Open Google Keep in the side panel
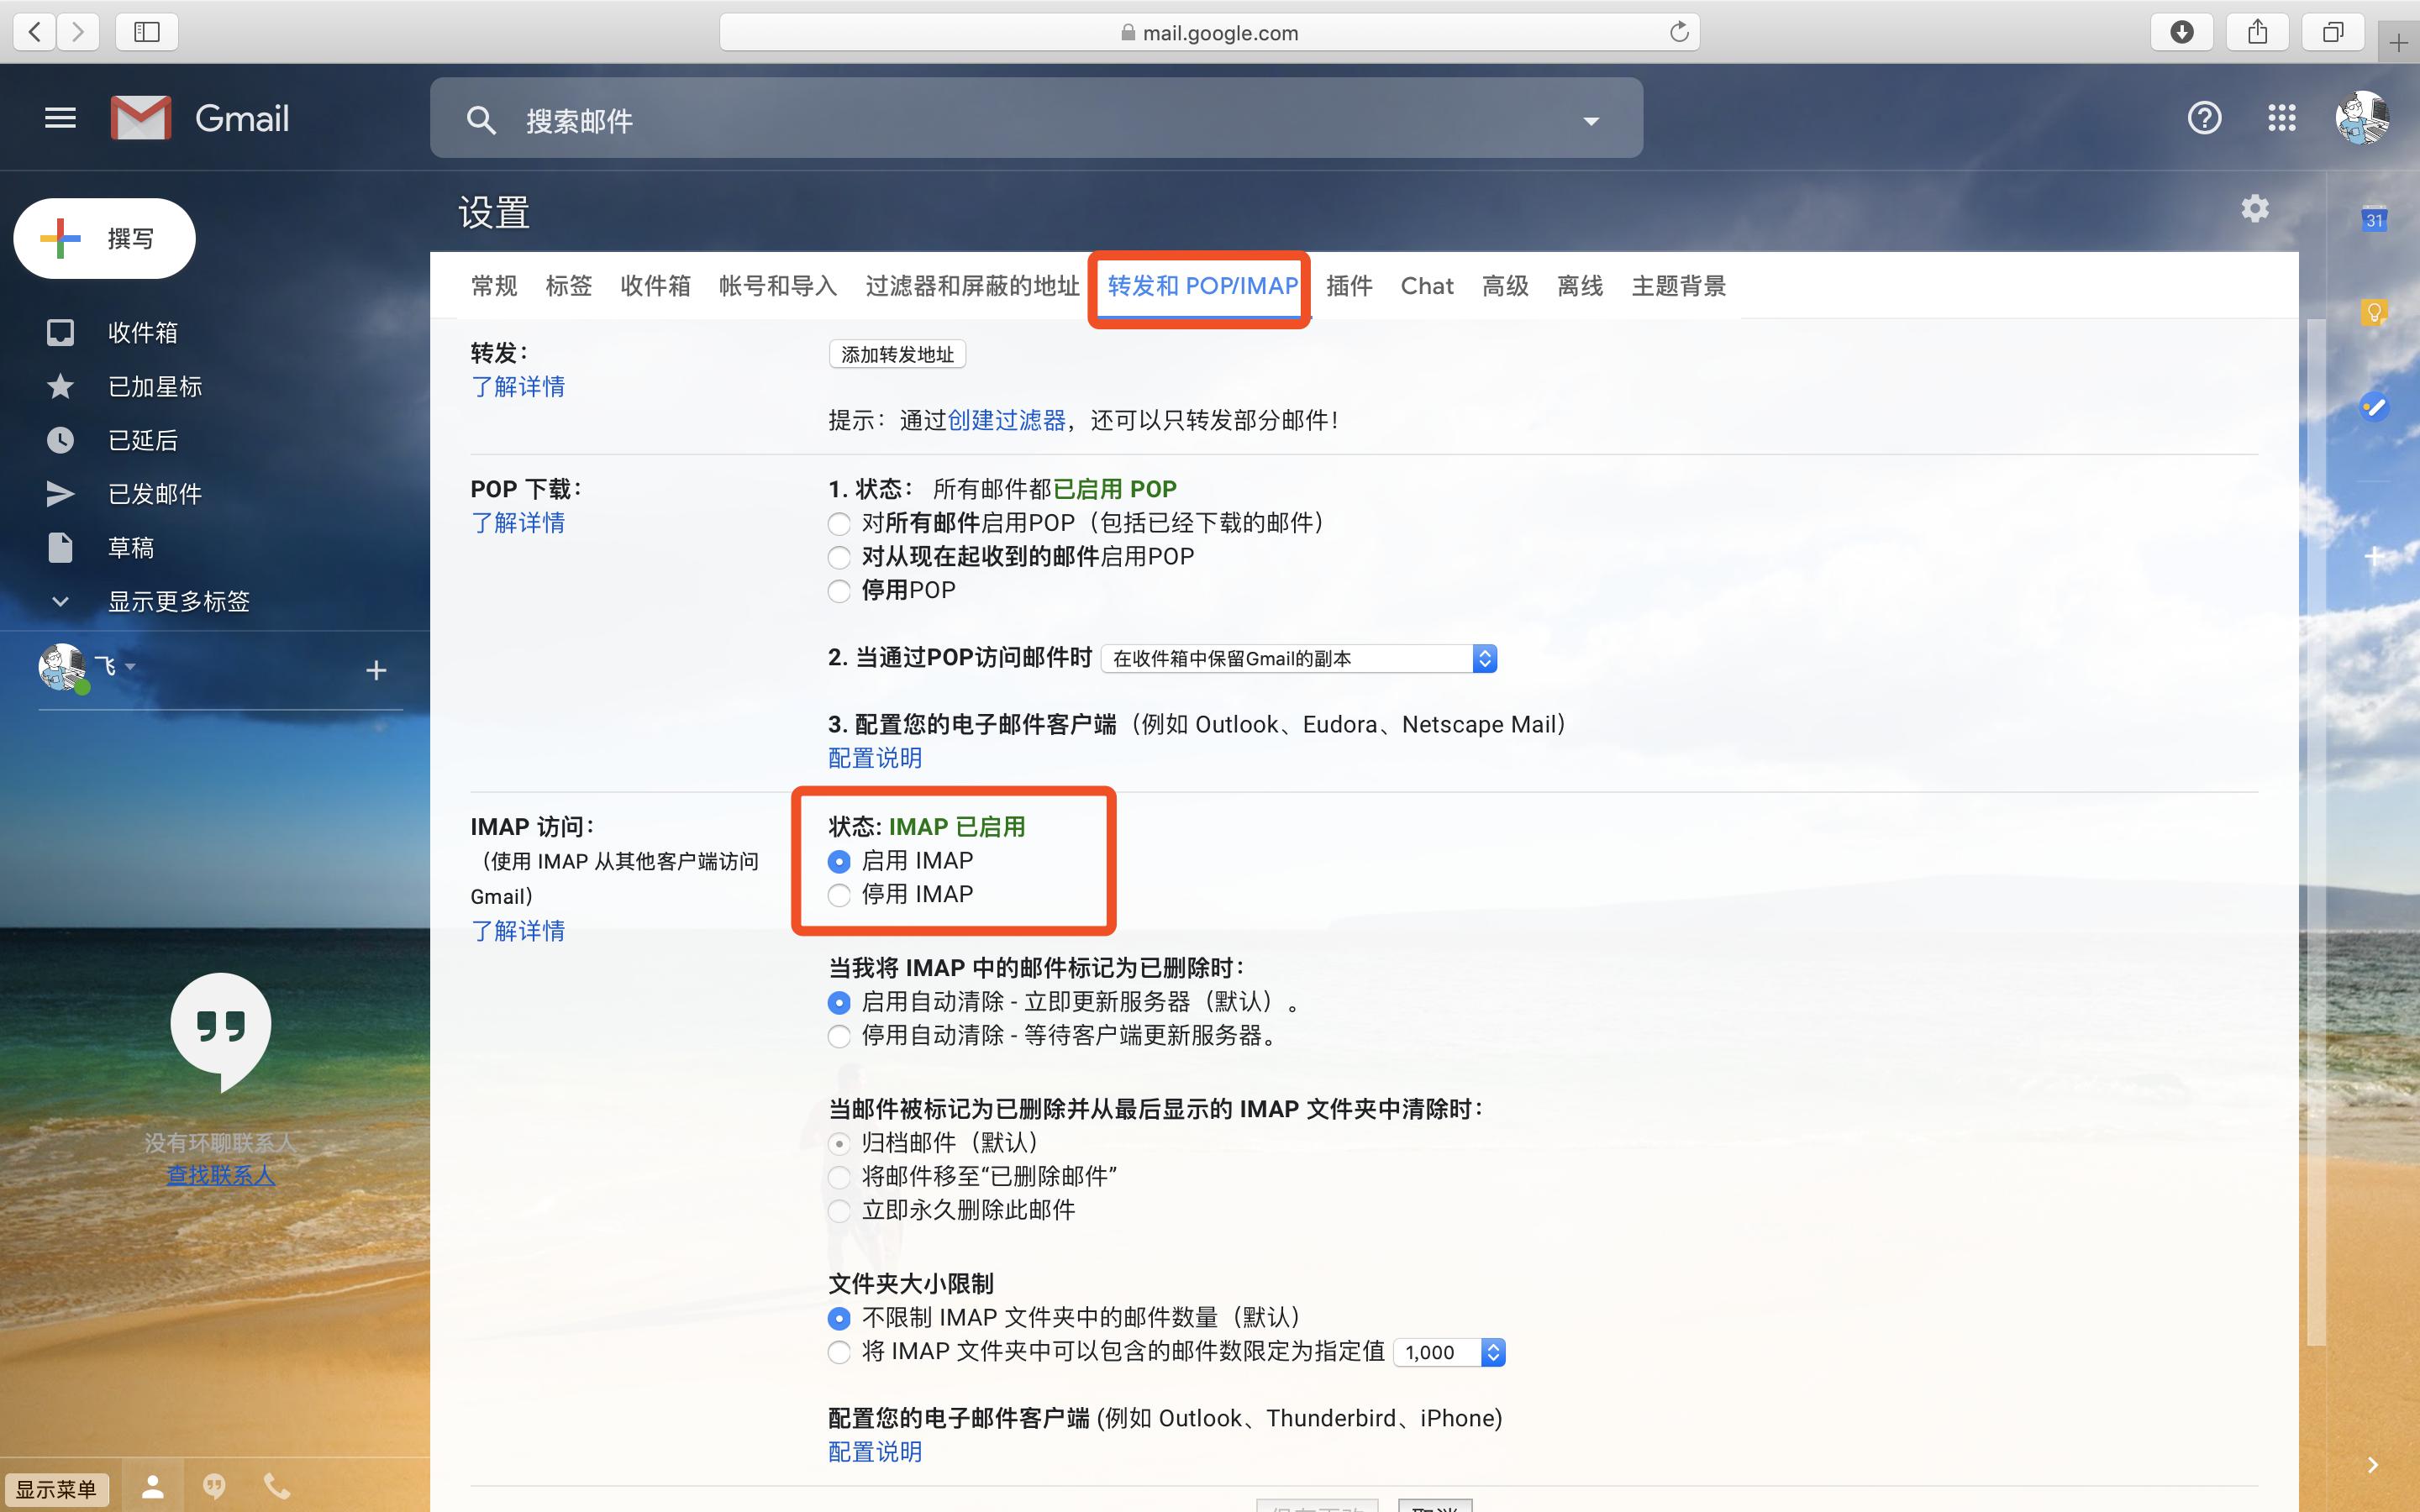Viewport: 2420px width, 1512px height. (2375, 312)
